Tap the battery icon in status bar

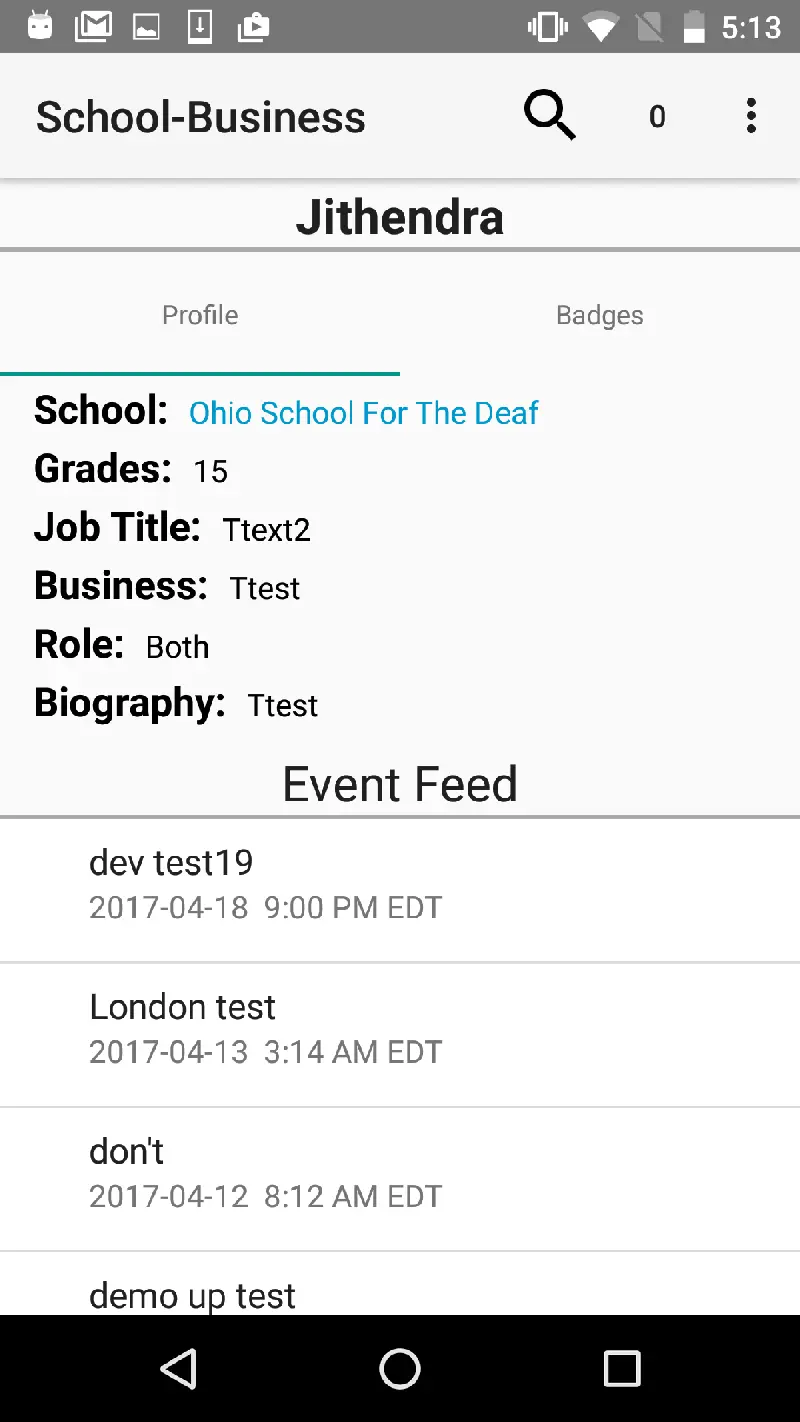coord(694,27)
